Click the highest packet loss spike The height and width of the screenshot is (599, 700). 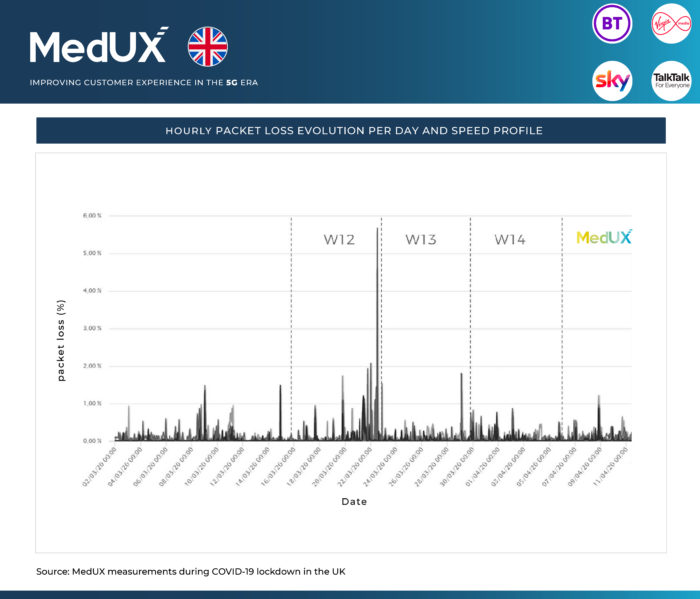[x=377, y=230]
